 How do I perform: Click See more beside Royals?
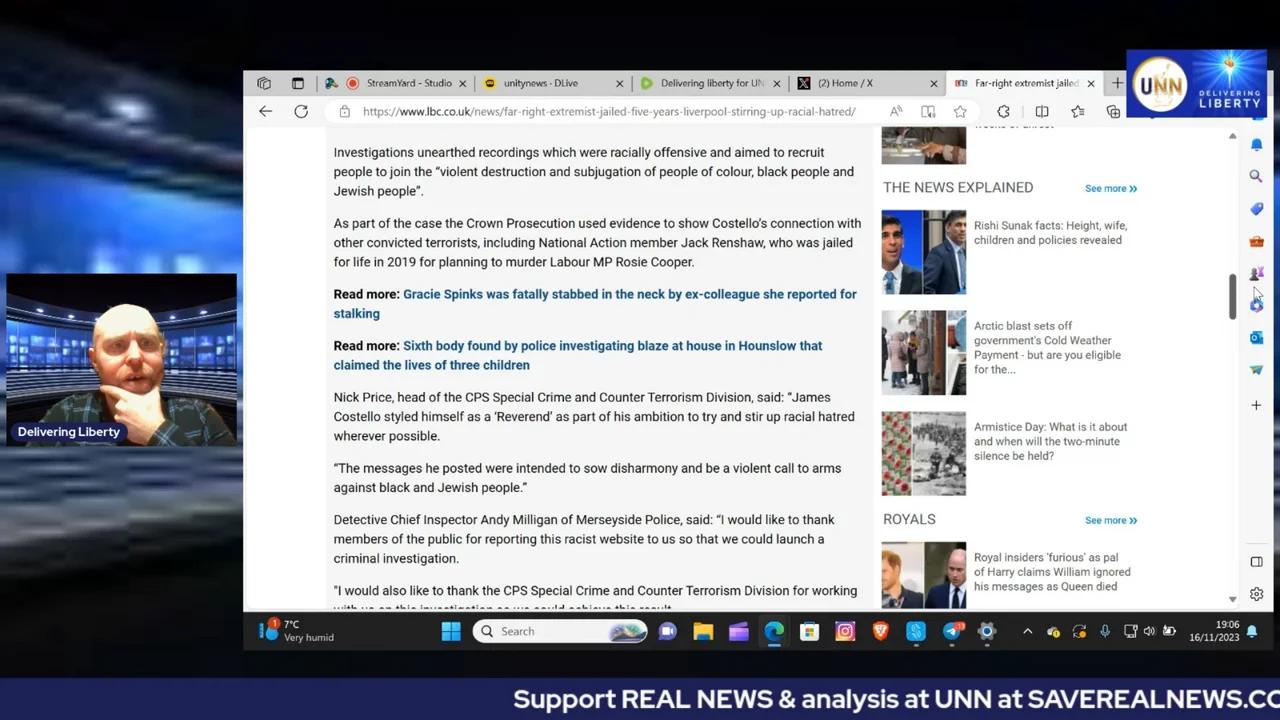pos(1110,520)
